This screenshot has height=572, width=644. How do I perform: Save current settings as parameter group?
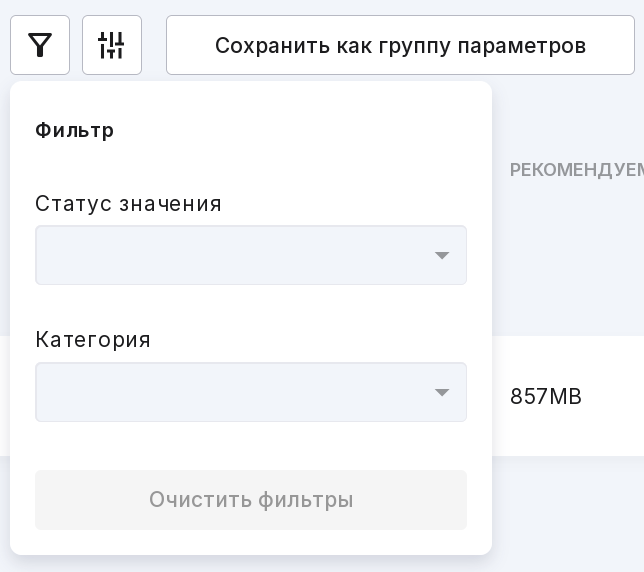tap(400, 45)
